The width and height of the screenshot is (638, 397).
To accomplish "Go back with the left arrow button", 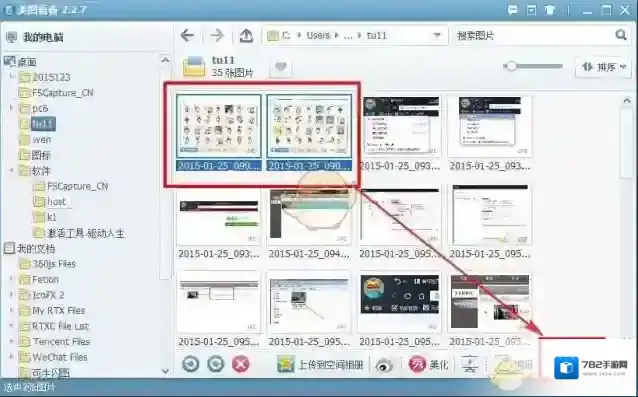I will click(x=187, y=35).
